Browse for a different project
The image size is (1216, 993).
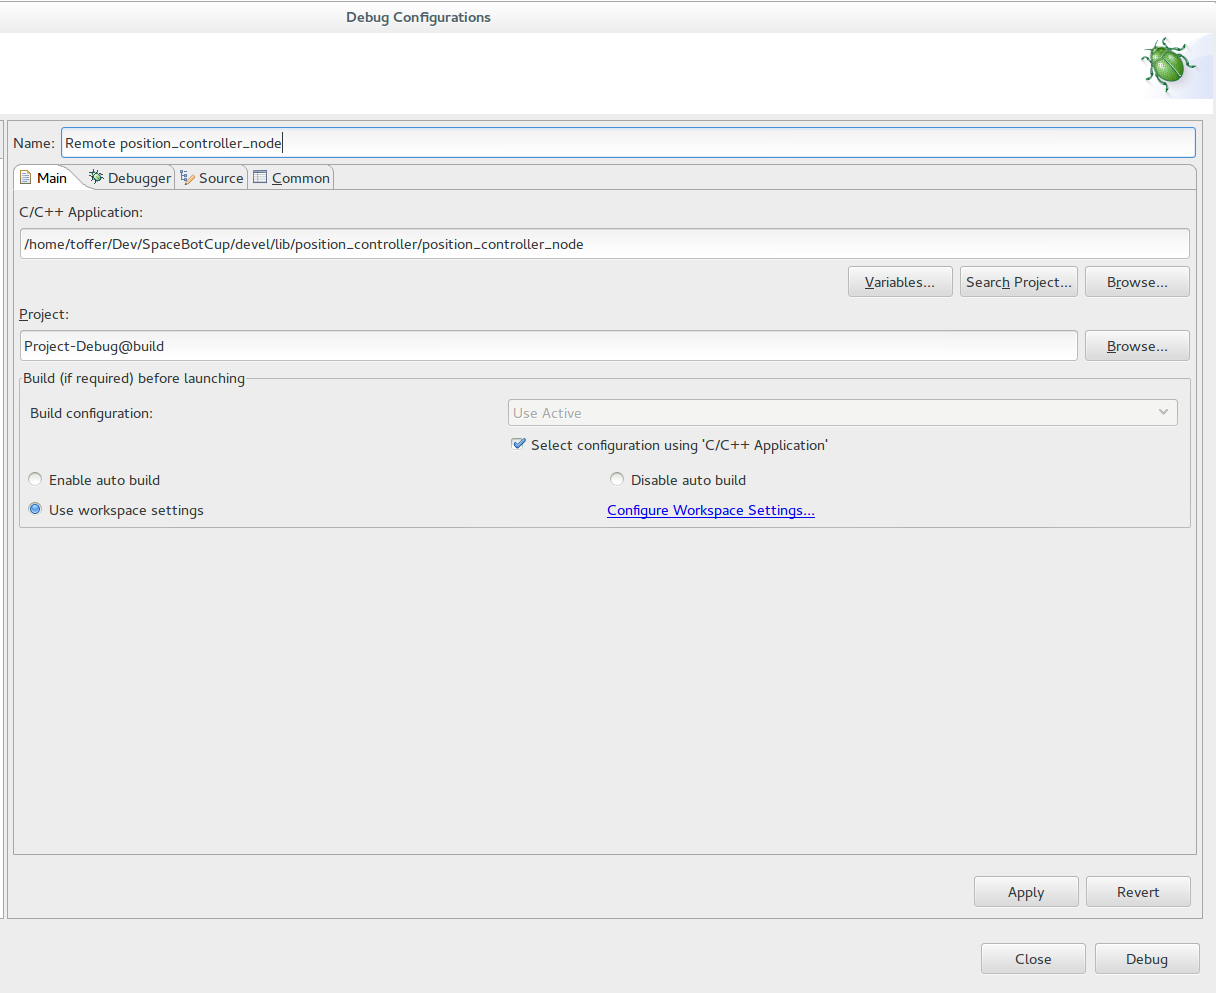tap(1137, 345)
